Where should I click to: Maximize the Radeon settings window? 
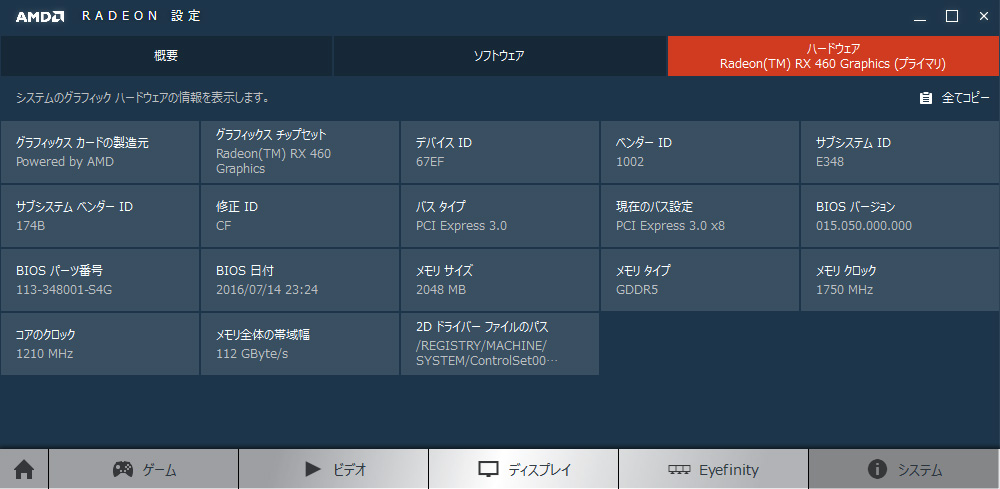click(x=952, y=17)
